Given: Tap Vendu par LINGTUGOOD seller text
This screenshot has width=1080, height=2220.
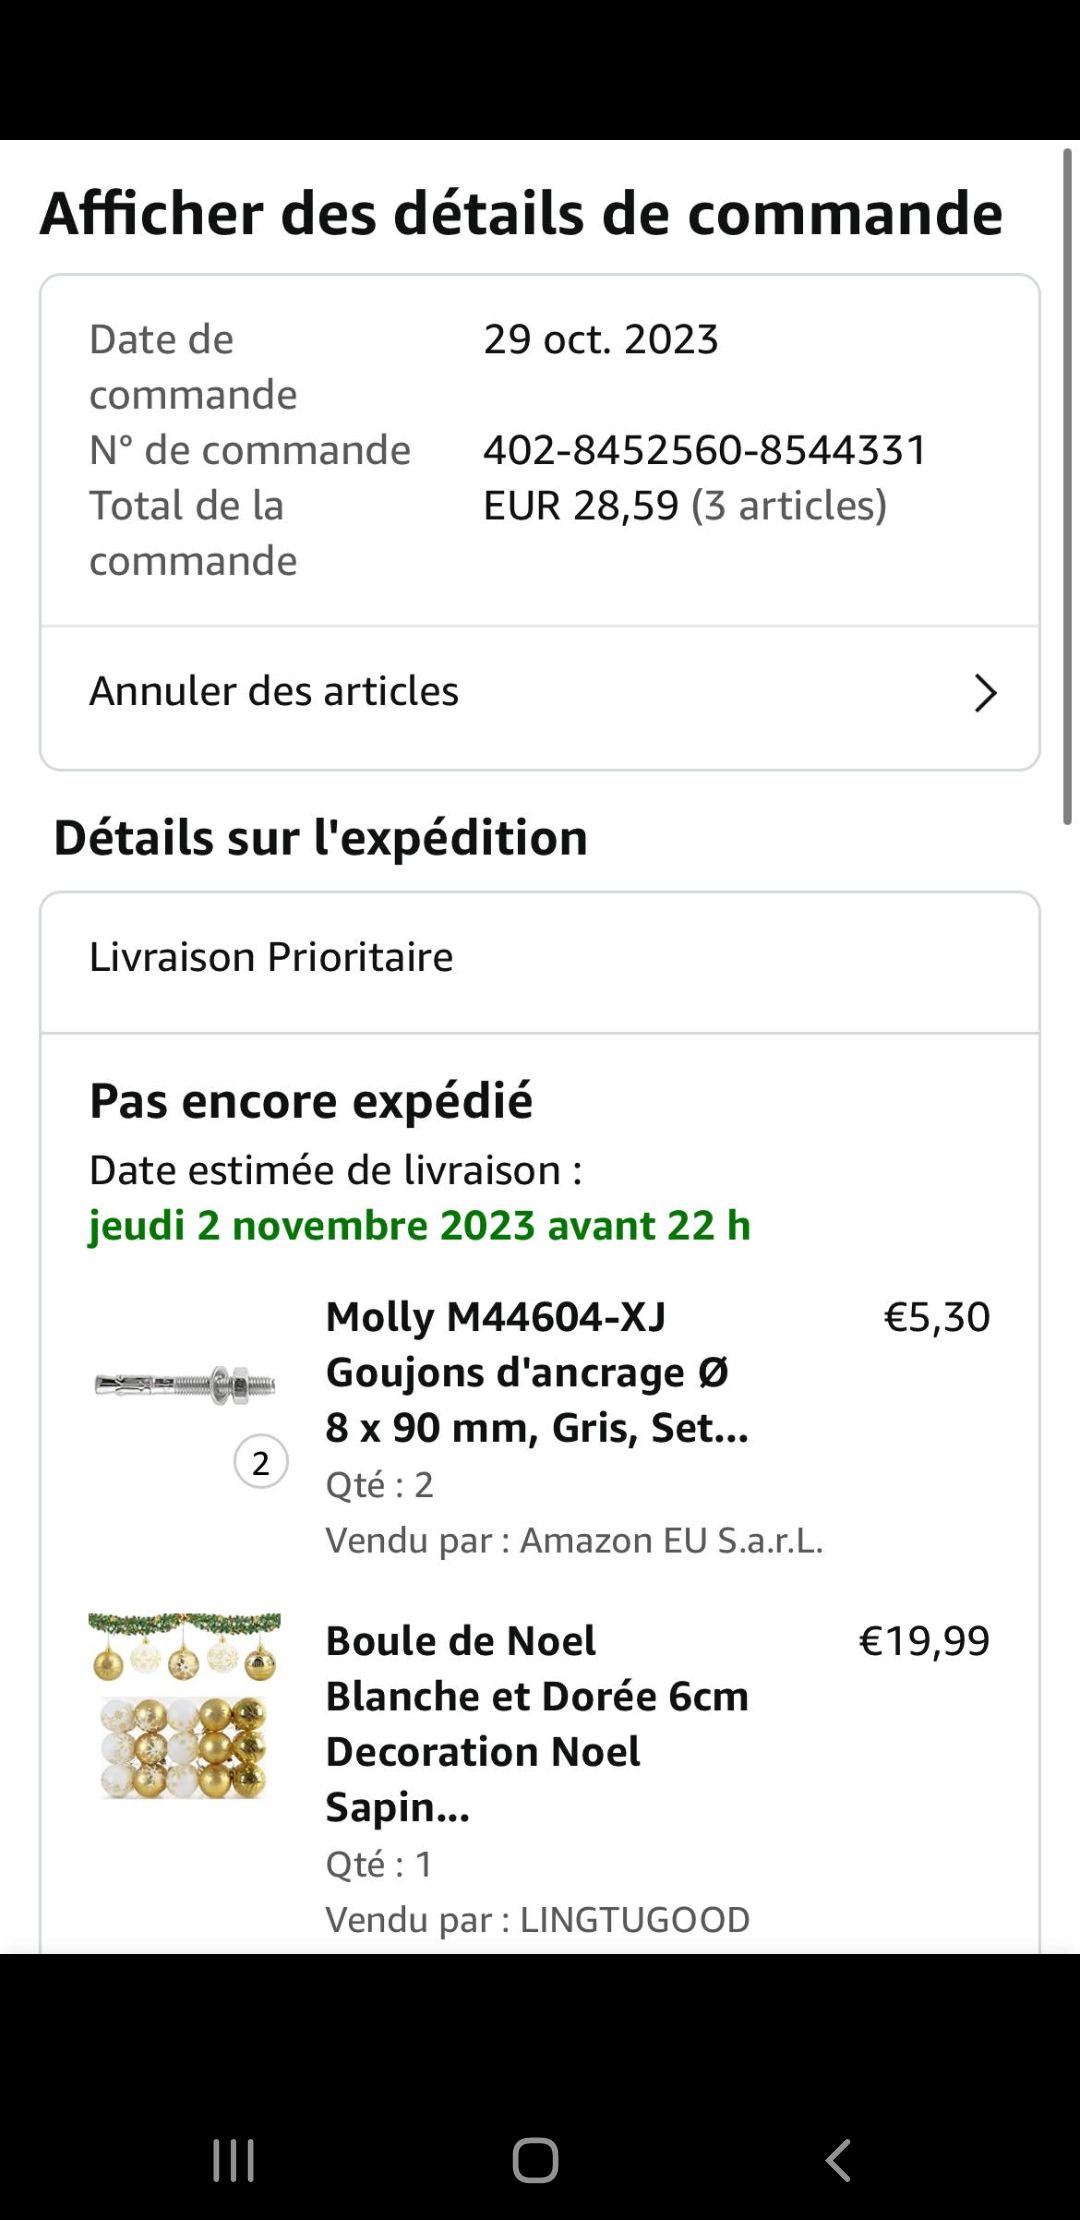Looking at the screenshot, I should click(537, 1920).
